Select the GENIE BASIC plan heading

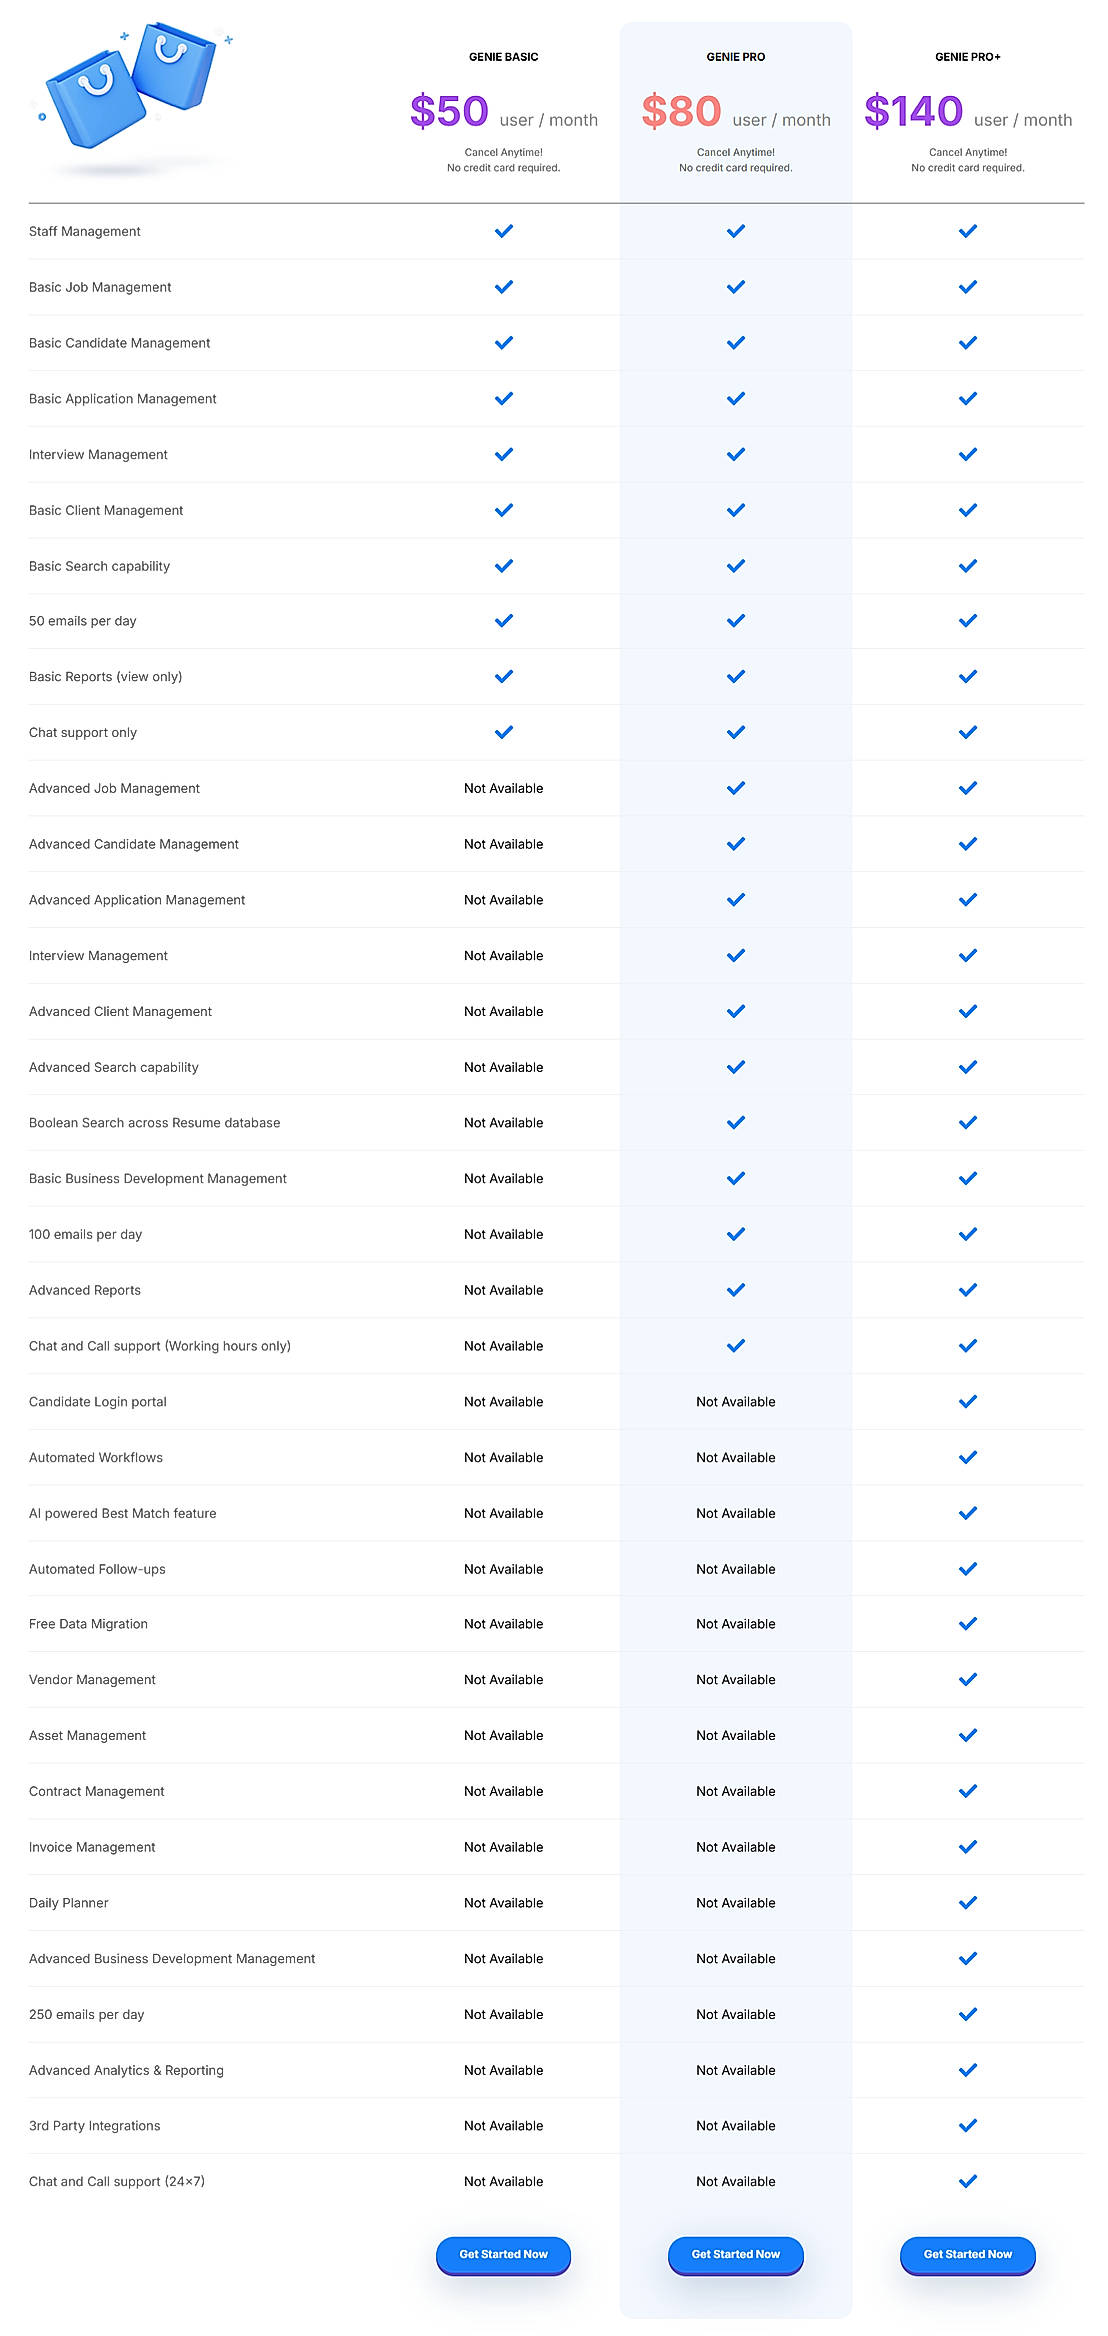pyautogui.click(x=503, y=57)
